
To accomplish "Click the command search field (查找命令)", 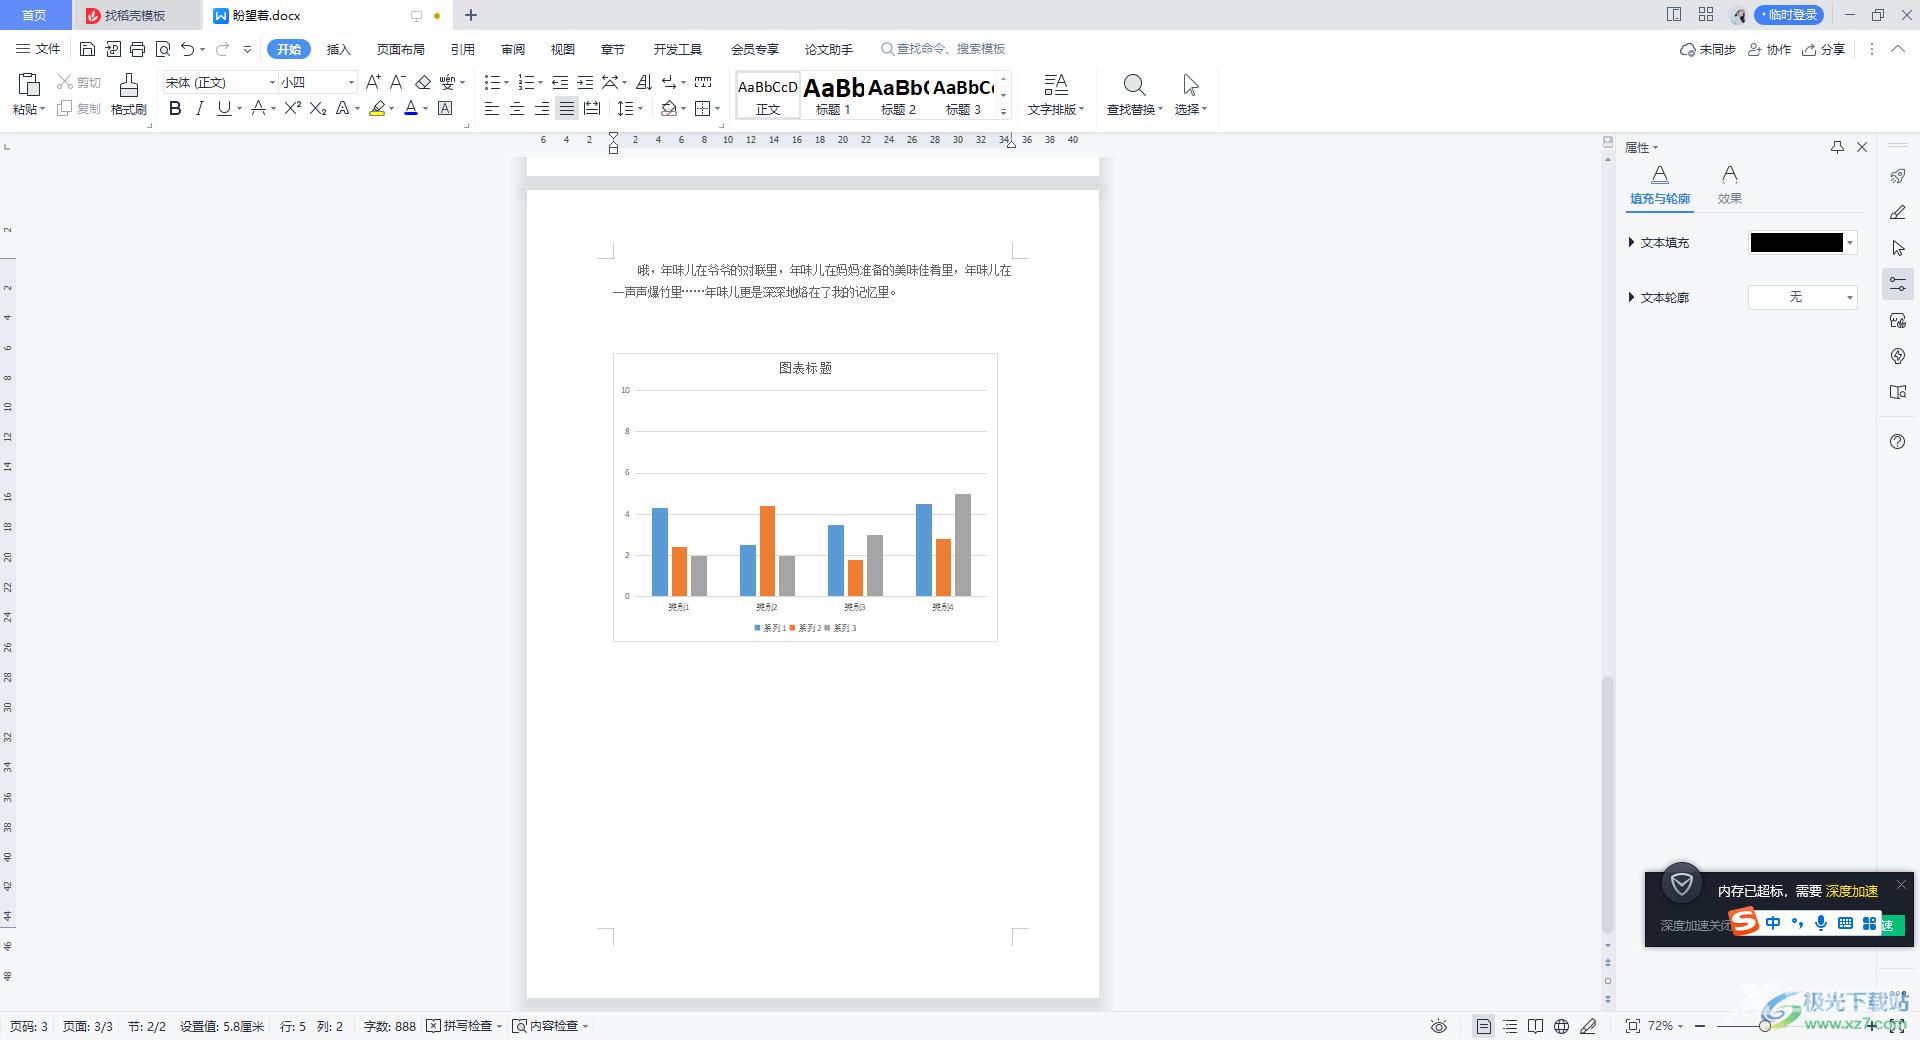I will (944, 49).
